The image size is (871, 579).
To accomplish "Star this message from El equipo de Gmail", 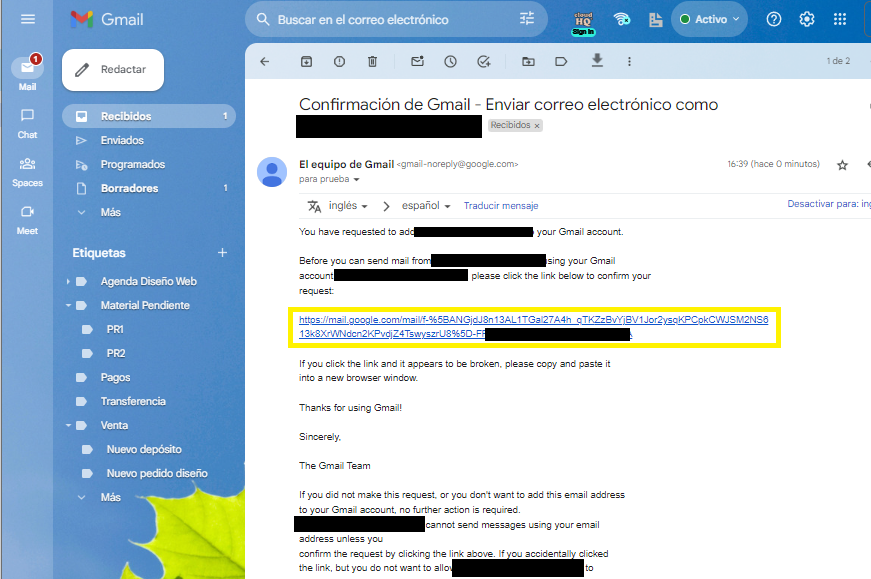I will coord(842,165).
